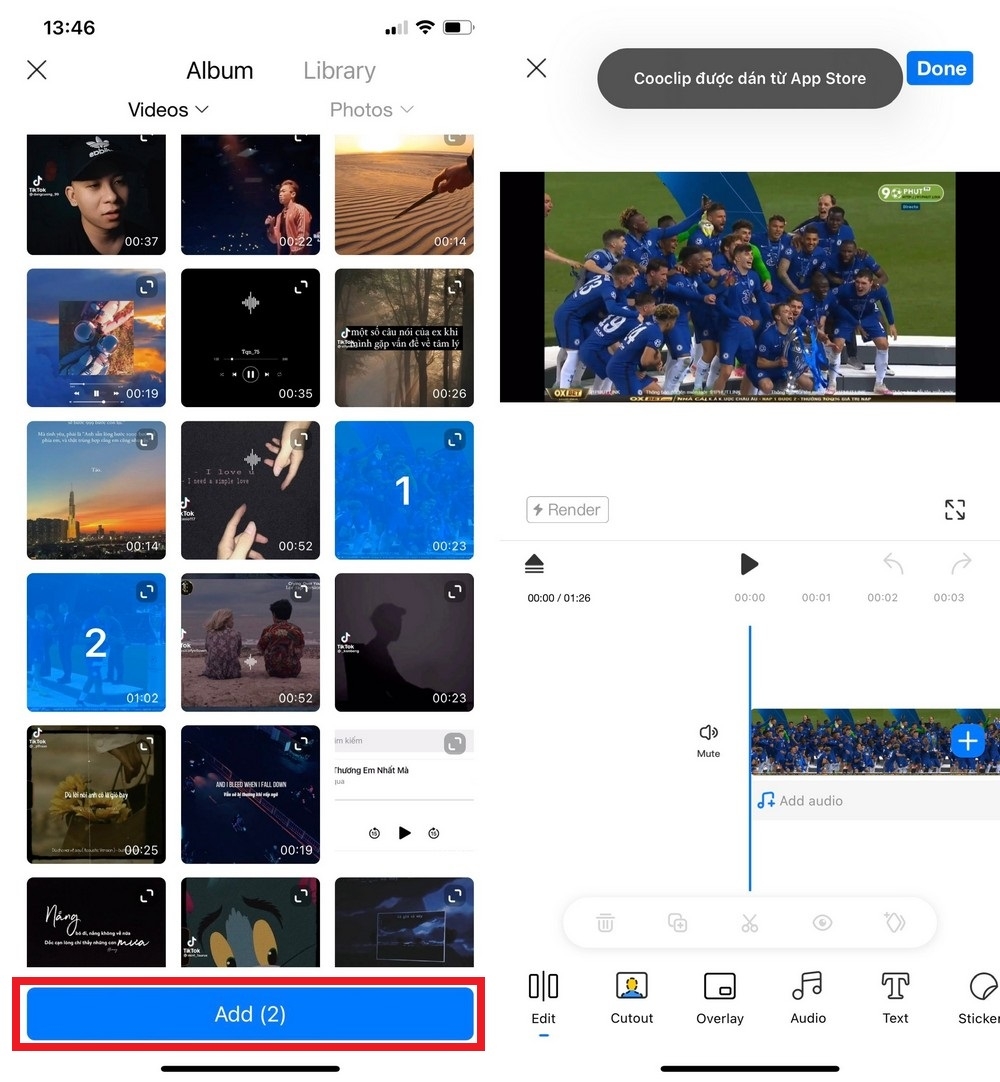The image size is (1000, 1082).
Task: Open the Cutout tool
Action: pyautogui.click(x=631, y=998)
